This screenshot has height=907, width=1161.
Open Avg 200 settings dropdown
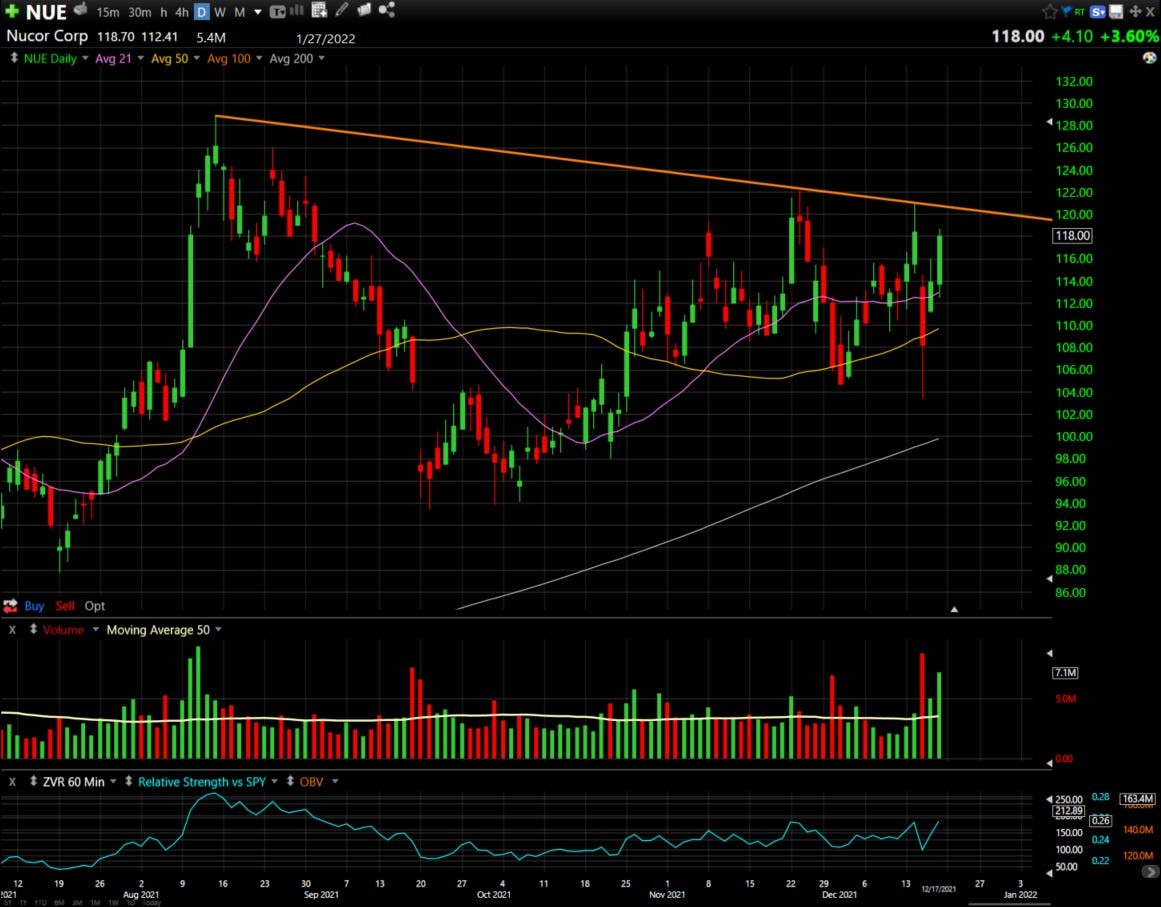tap(321, 58)
